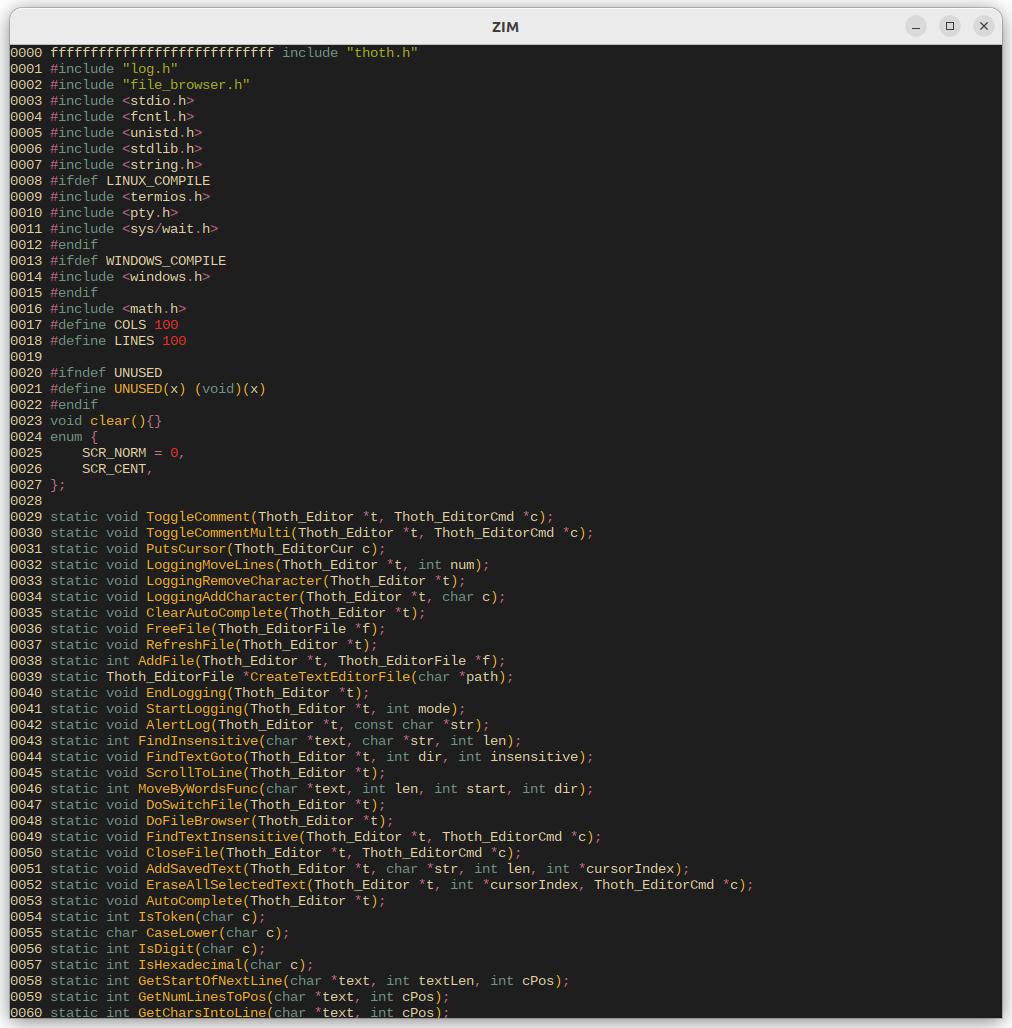This screenshot has width=1012, height=1028.
Task: Click AddFile on line 0038
Action: (x=166, y=660)
